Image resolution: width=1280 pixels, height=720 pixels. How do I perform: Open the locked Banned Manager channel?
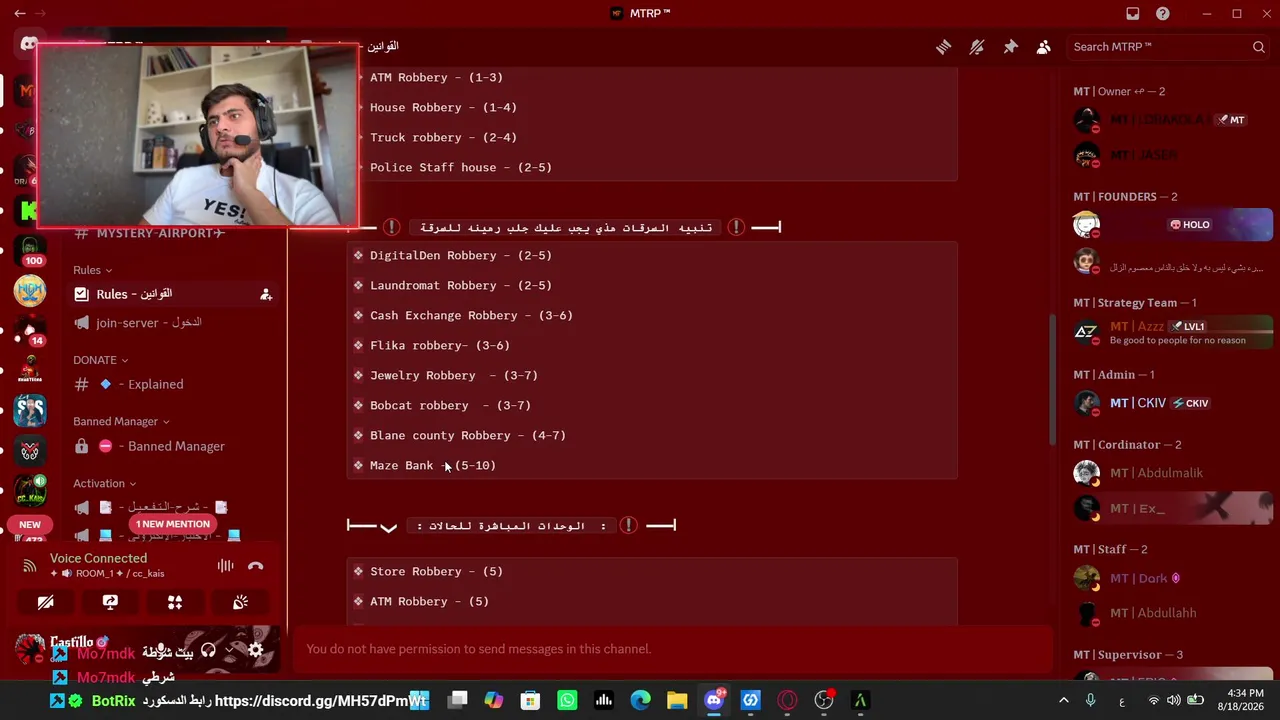(173, 446)
